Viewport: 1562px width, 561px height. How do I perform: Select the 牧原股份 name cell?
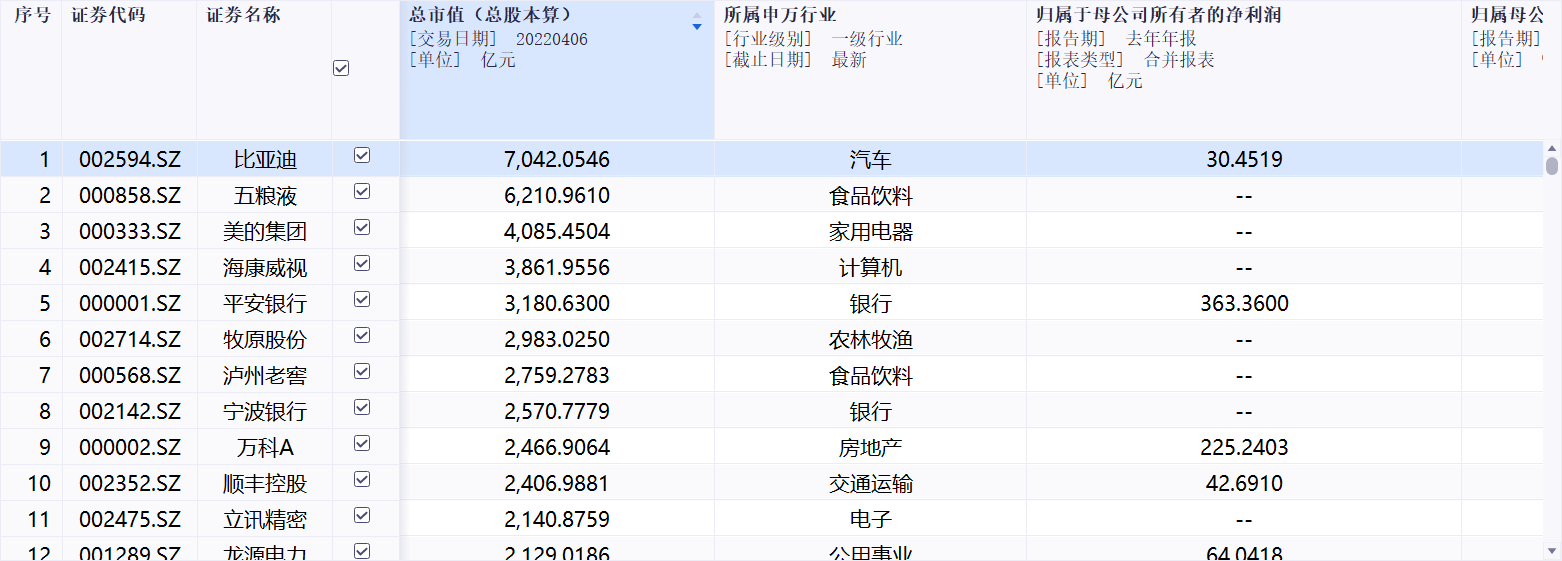tap(265, 340)
